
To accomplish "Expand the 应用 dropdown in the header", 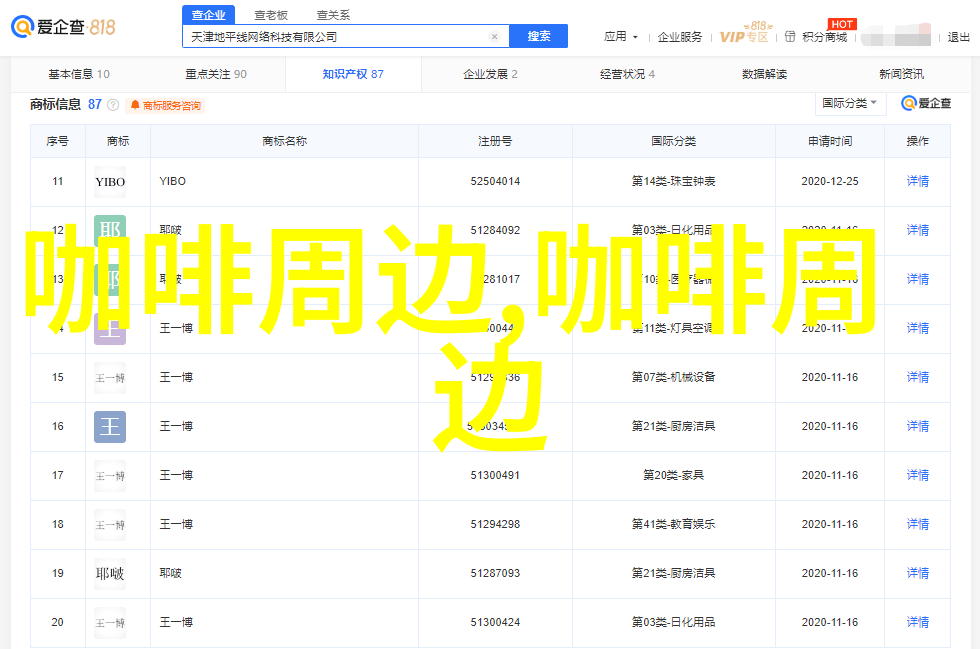I will (621, 37).
